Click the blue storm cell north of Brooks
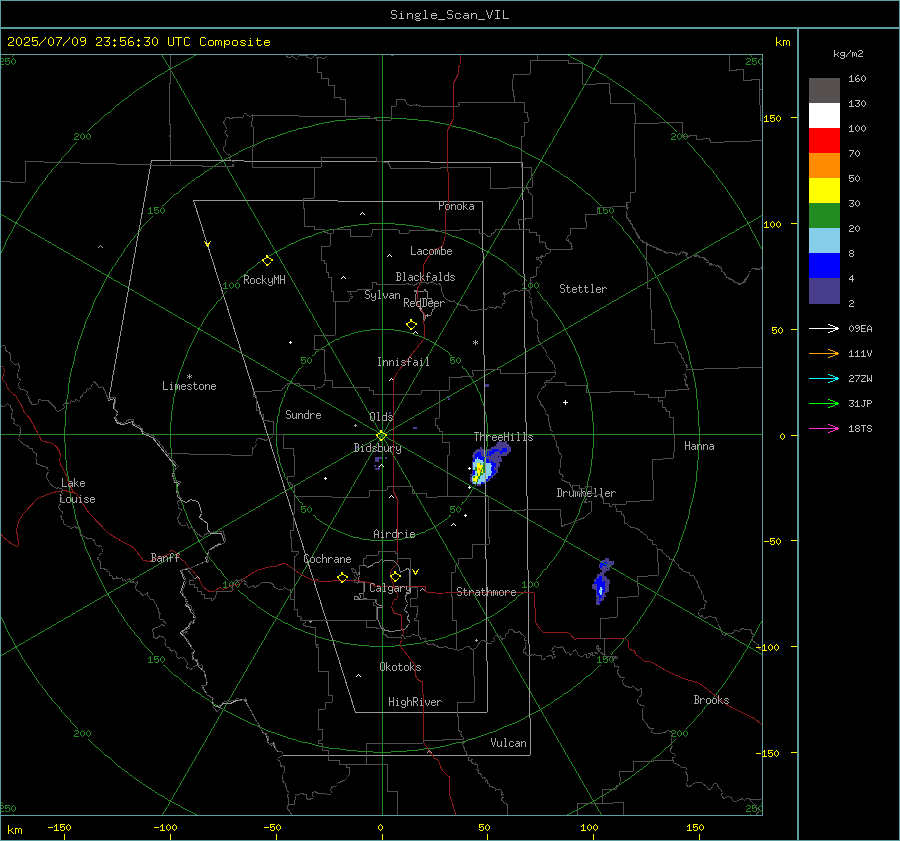The image size is (900, 841). click(x=602, y=581)
